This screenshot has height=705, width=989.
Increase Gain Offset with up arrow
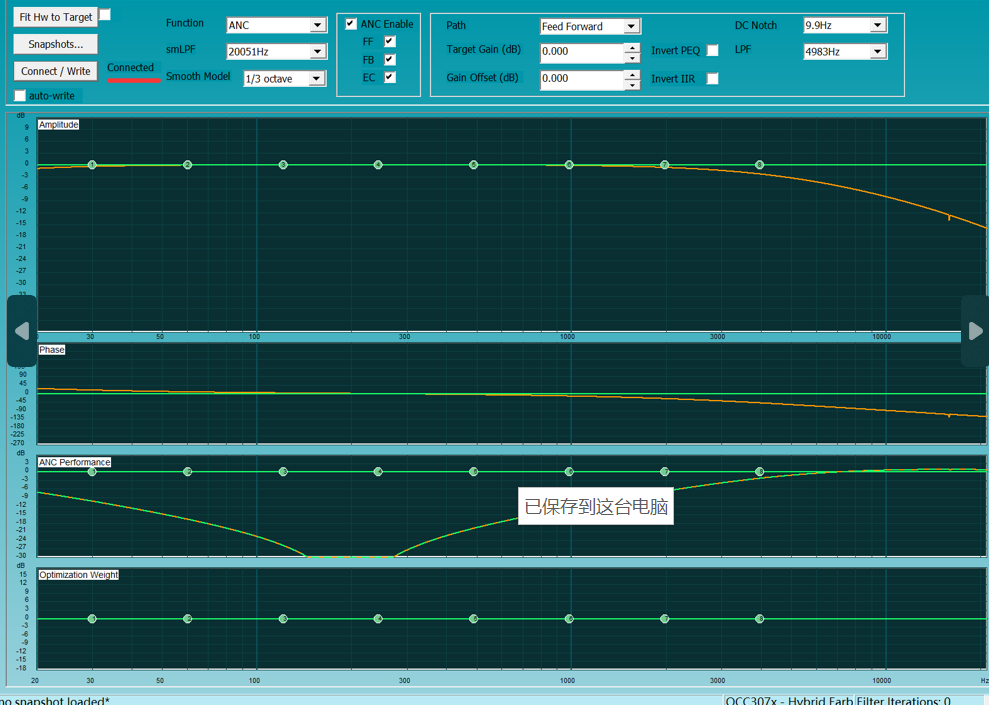point(632,74)
